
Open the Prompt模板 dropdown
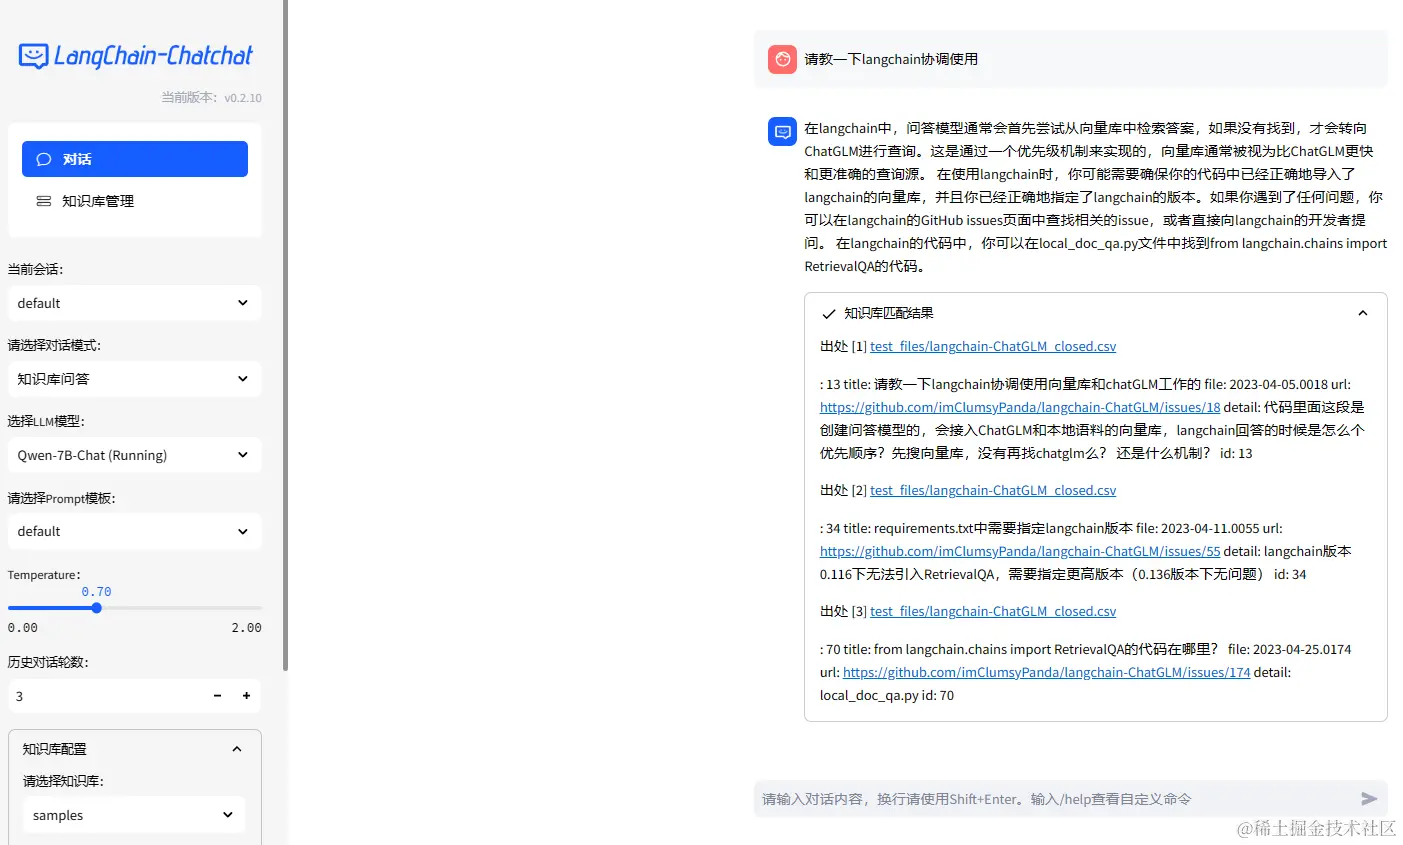[135, 531]
